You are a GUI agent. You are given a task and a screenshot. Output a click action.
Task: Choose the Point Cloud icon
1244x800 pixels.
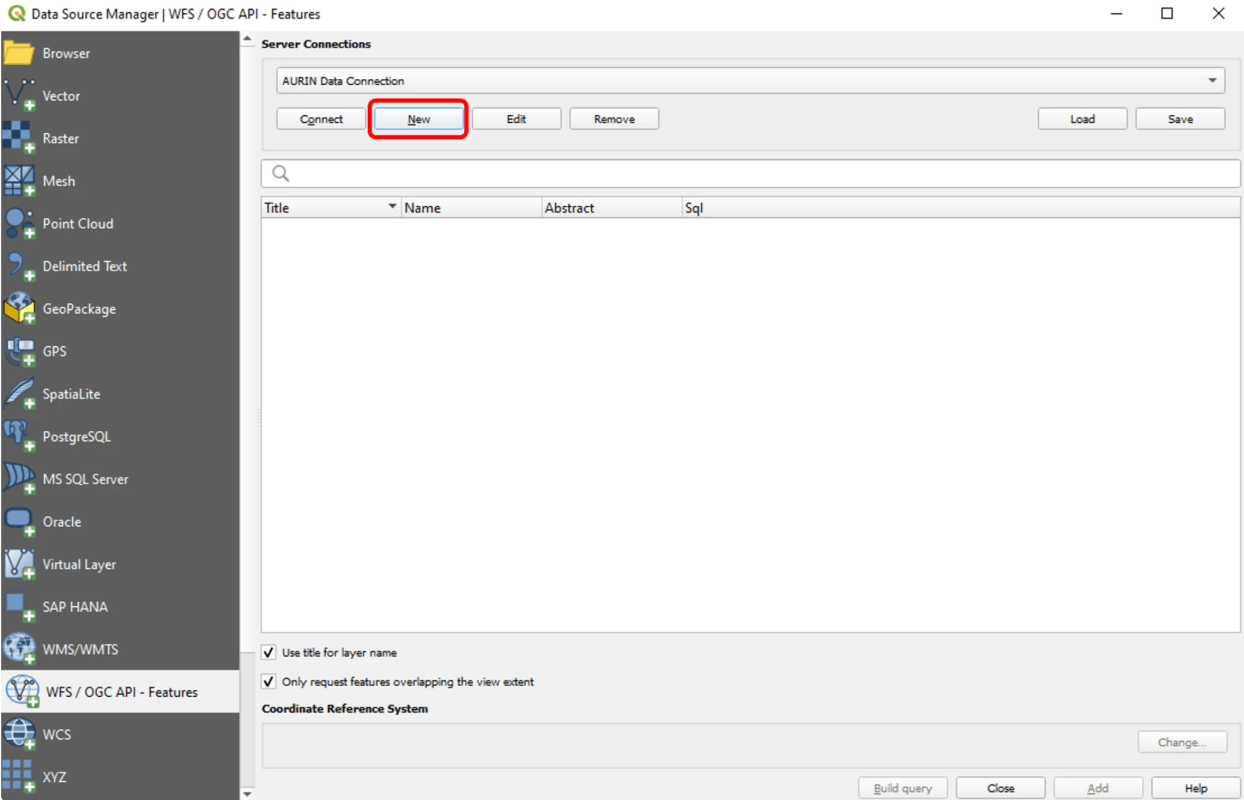tap(19, 224)
